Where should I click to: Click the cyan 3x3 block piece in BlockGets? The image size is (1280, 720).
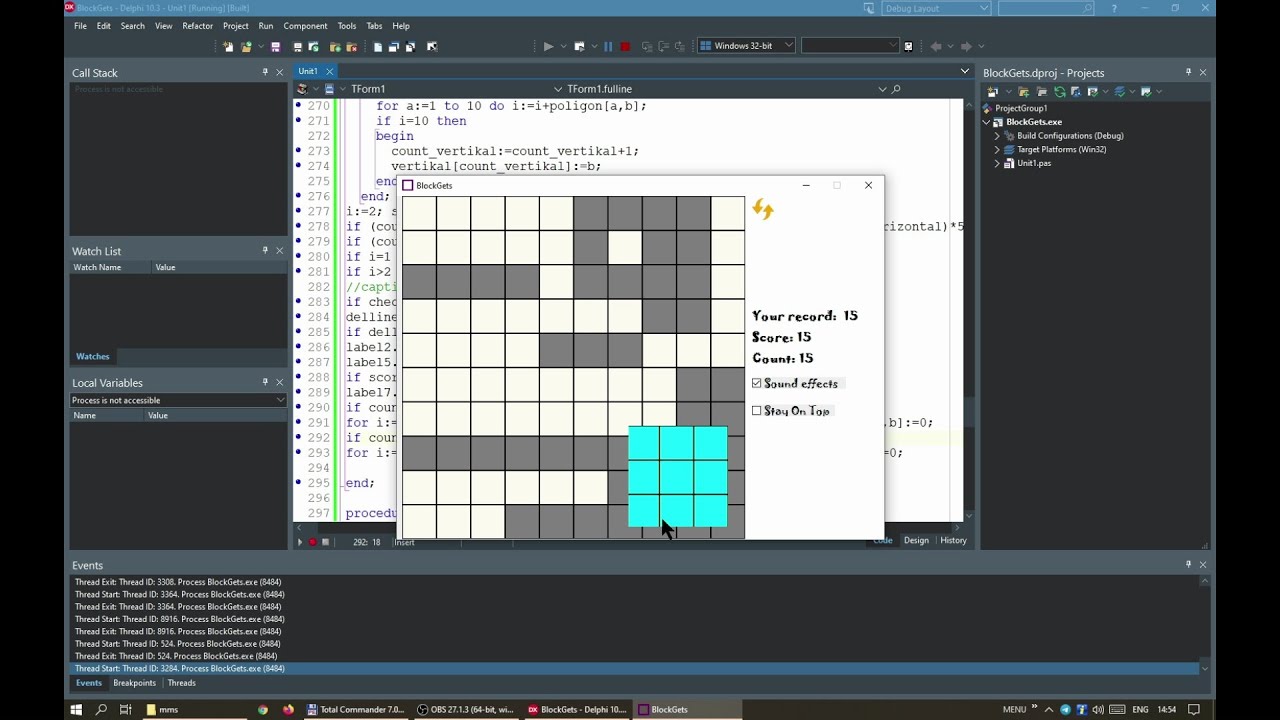(678, 476)
